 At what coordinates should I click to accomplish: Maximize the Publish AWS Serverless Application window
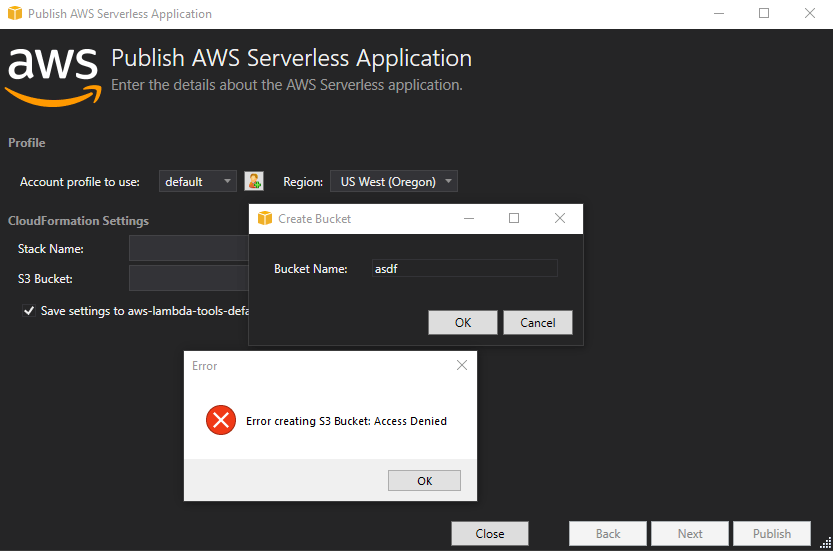tap(764, 13)
